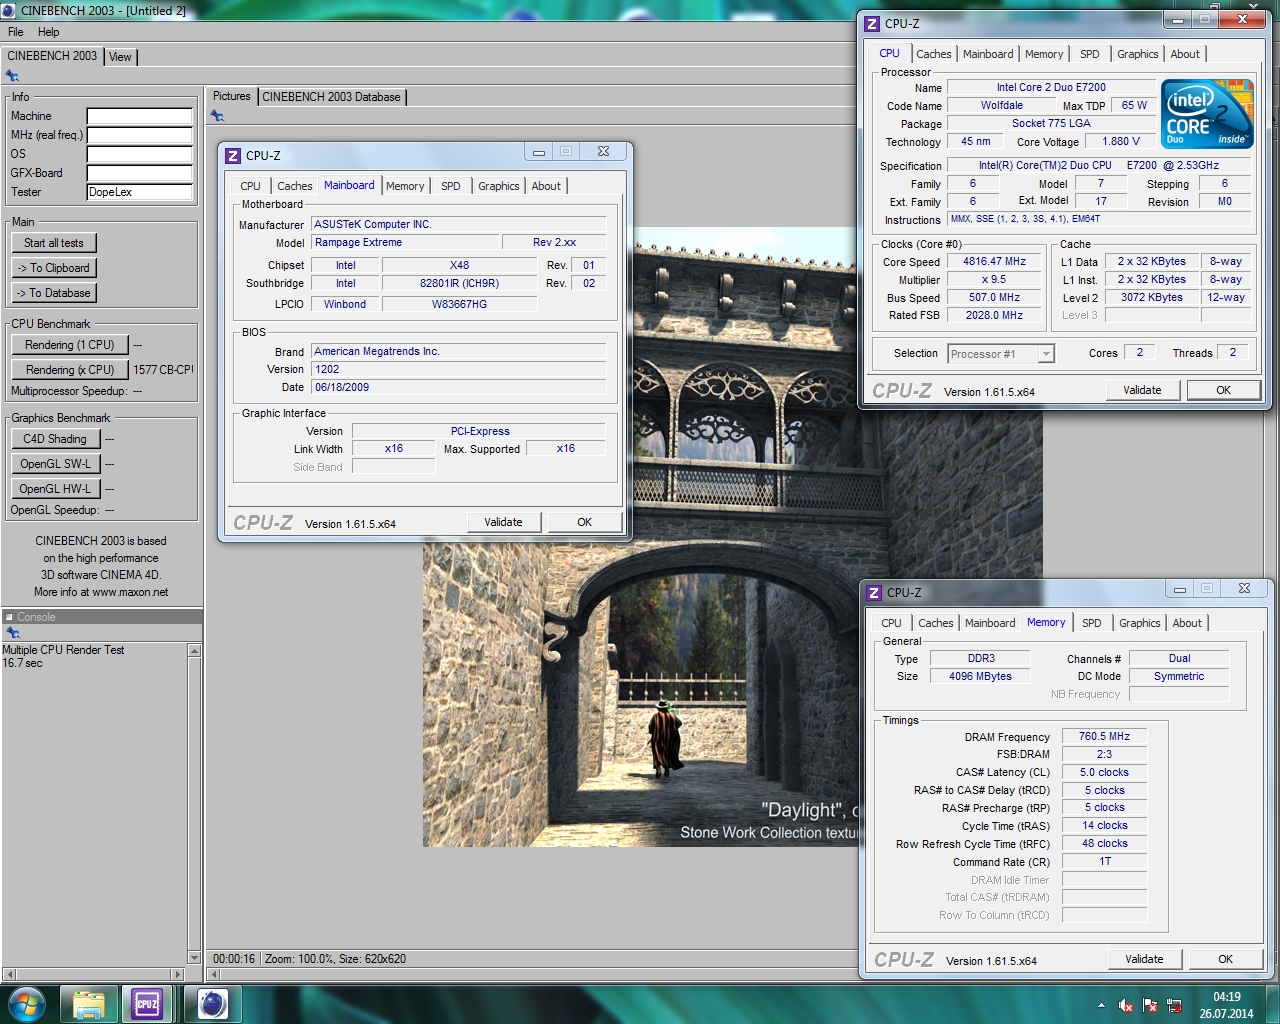The height and width of the screenshot is (1024, 1280).
Task: Run Rendering (1 CPU) benchmark
Action: 70,345
